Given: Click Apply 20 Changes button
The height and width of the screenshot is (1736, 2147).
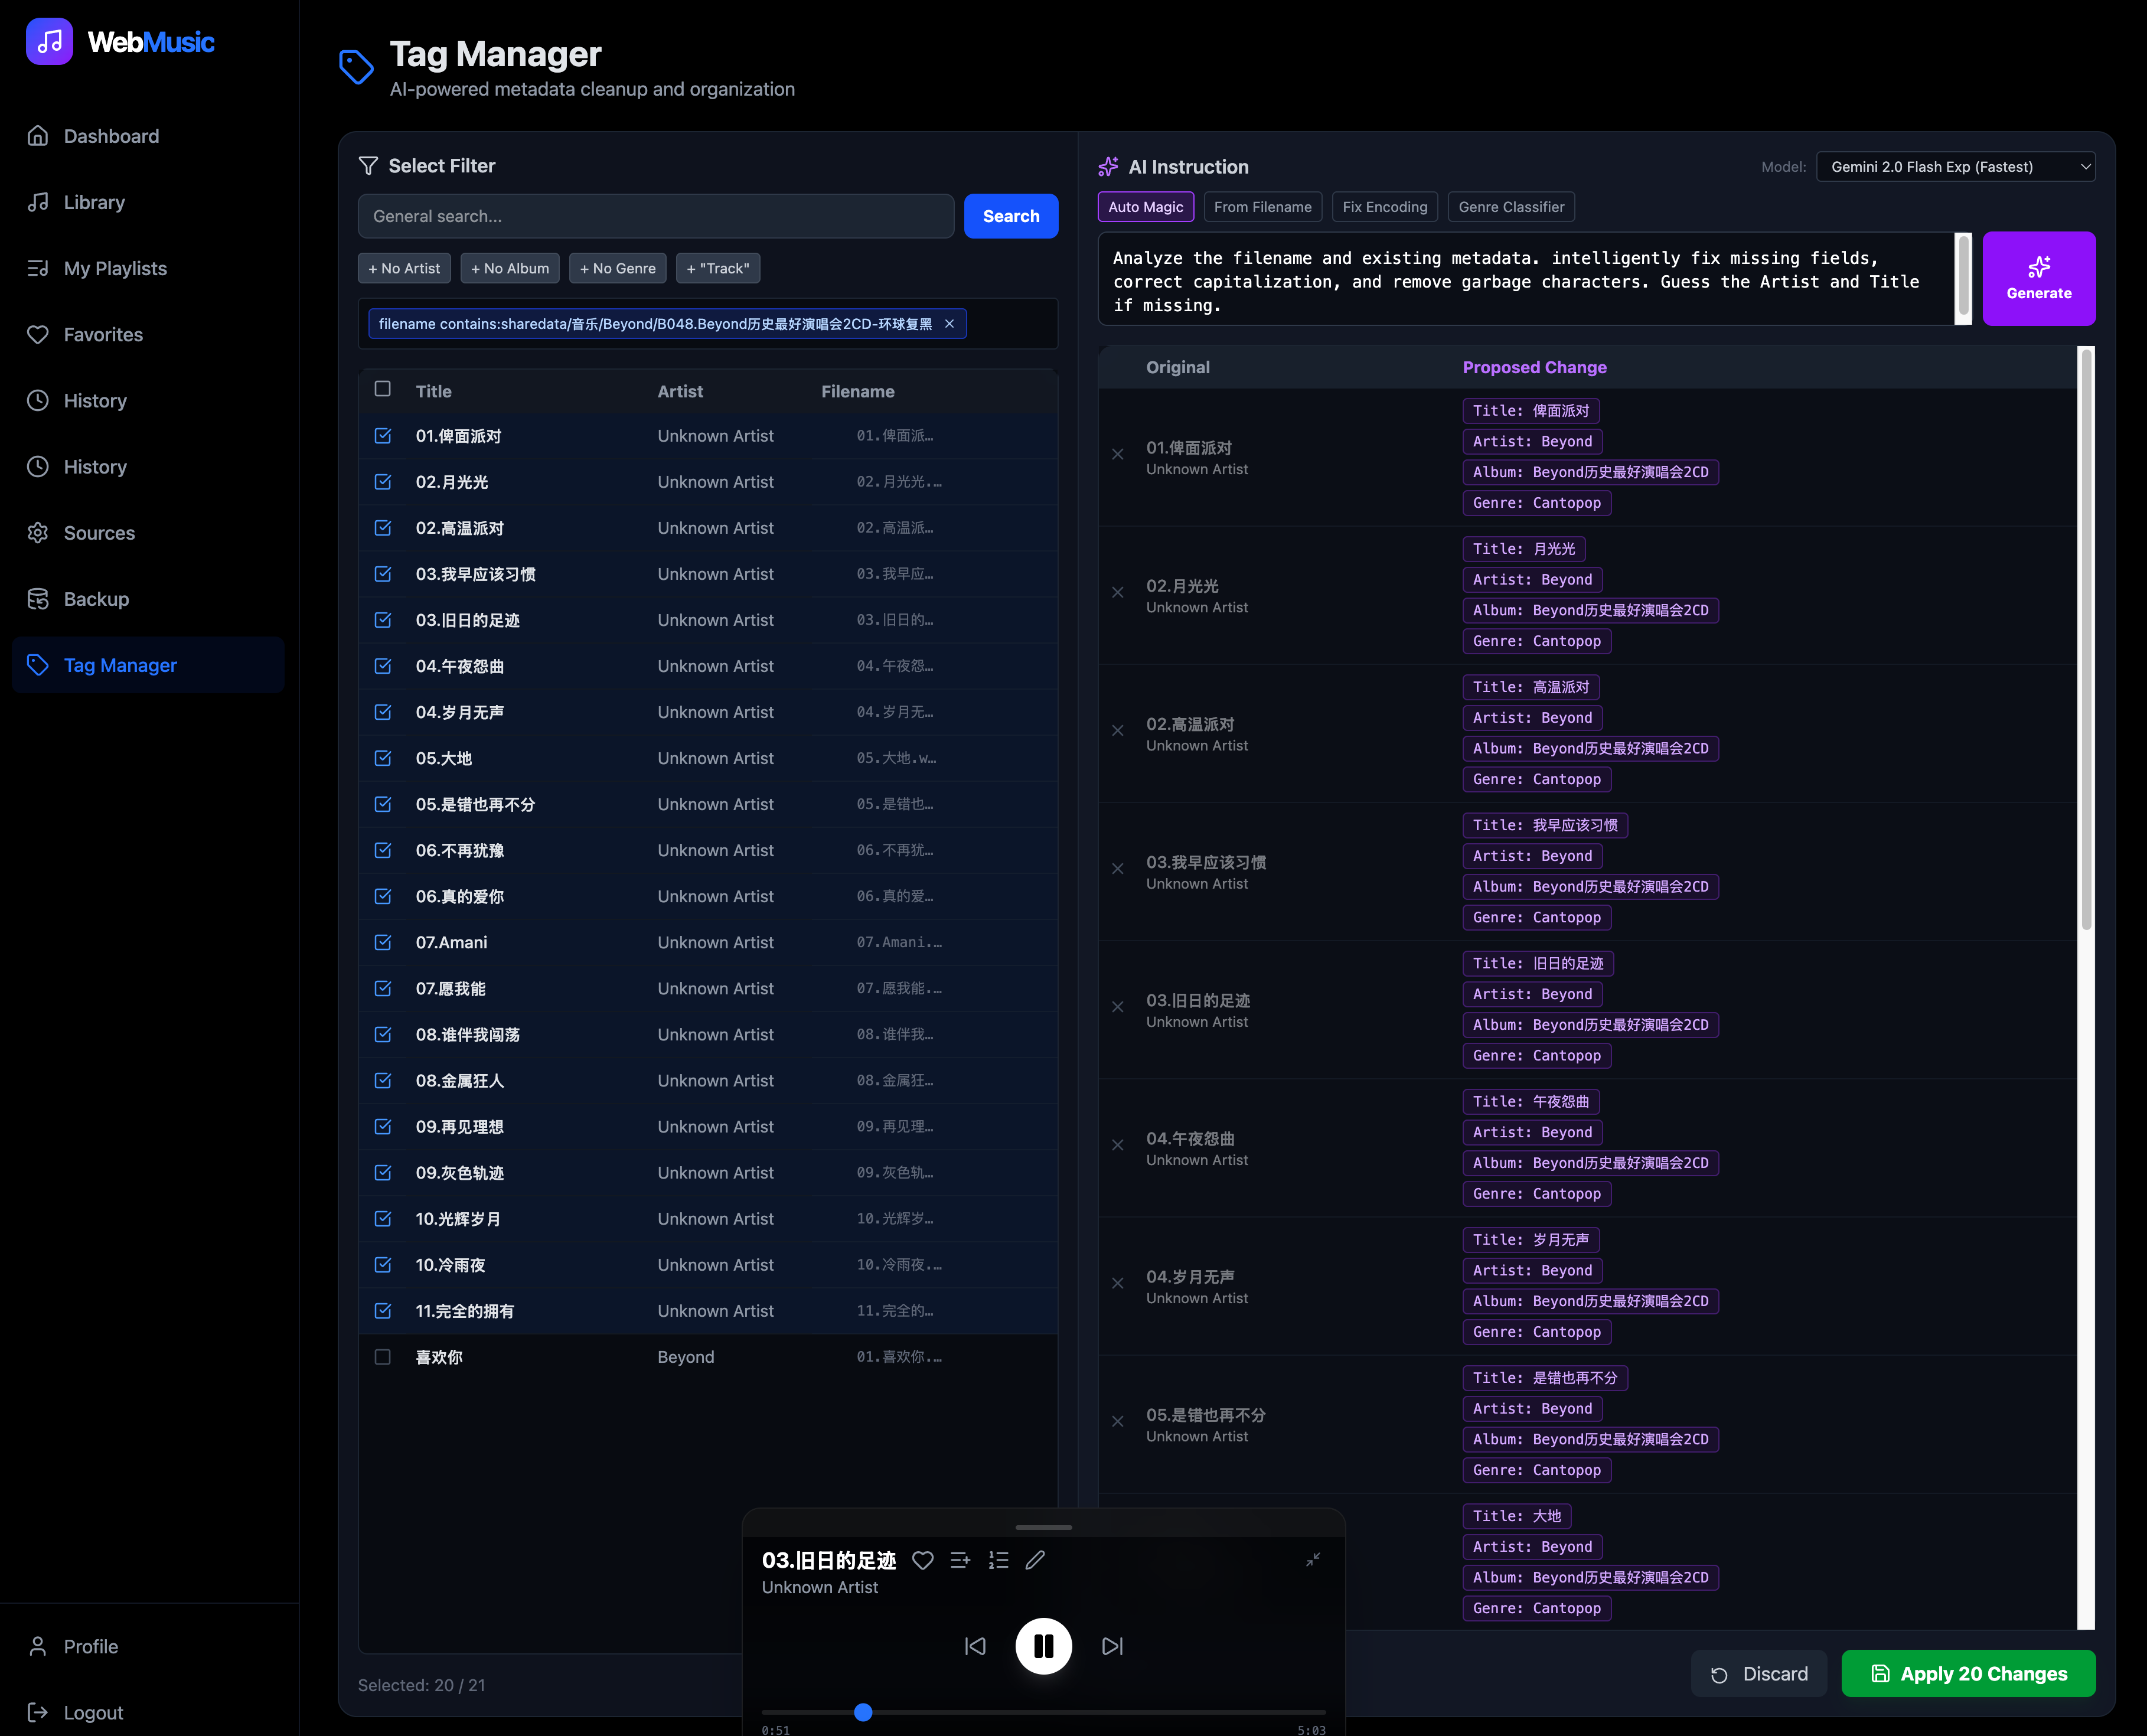Looking at the screenshot, I should [1967, 1674].
